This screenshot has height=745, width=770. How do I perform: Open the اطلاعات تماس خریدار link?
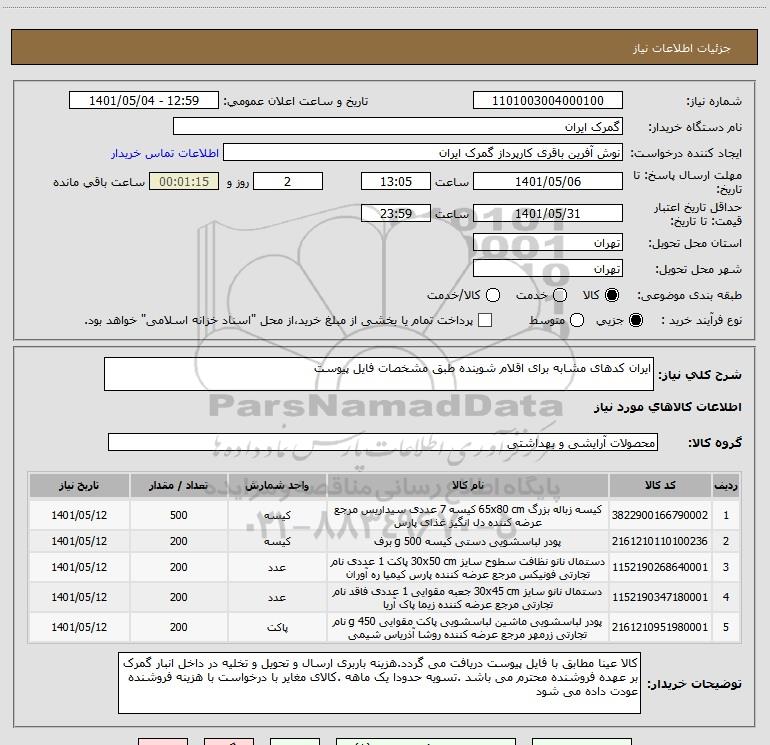coord(165,153)
